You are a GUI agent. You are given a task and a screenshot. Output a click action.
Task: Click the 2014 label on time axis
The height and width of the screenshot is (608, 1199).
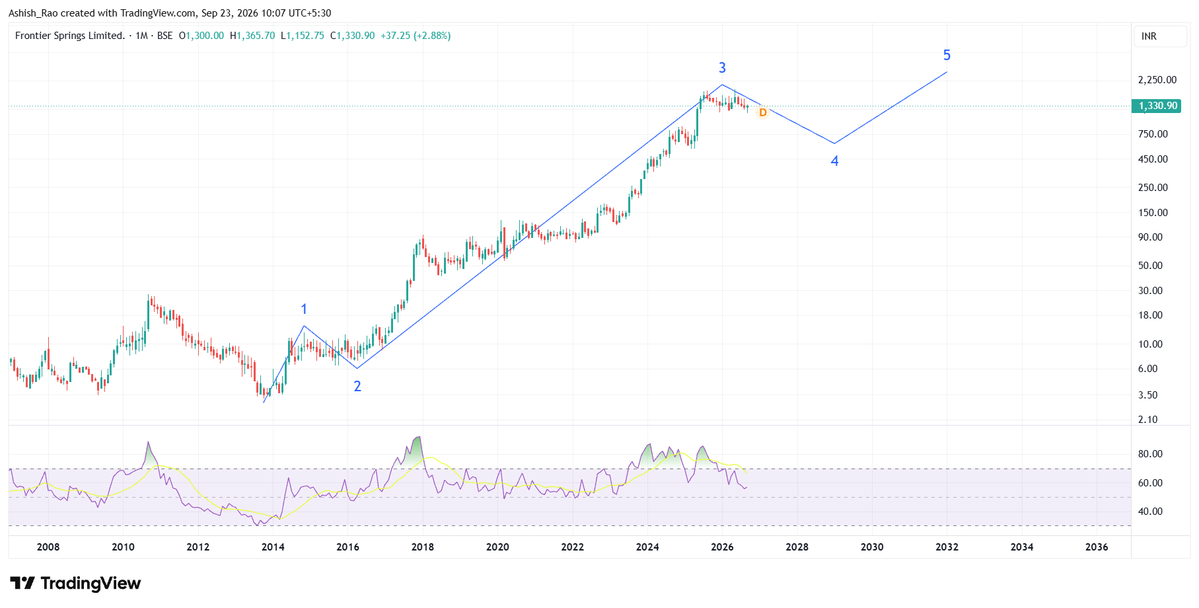(273, 548)
